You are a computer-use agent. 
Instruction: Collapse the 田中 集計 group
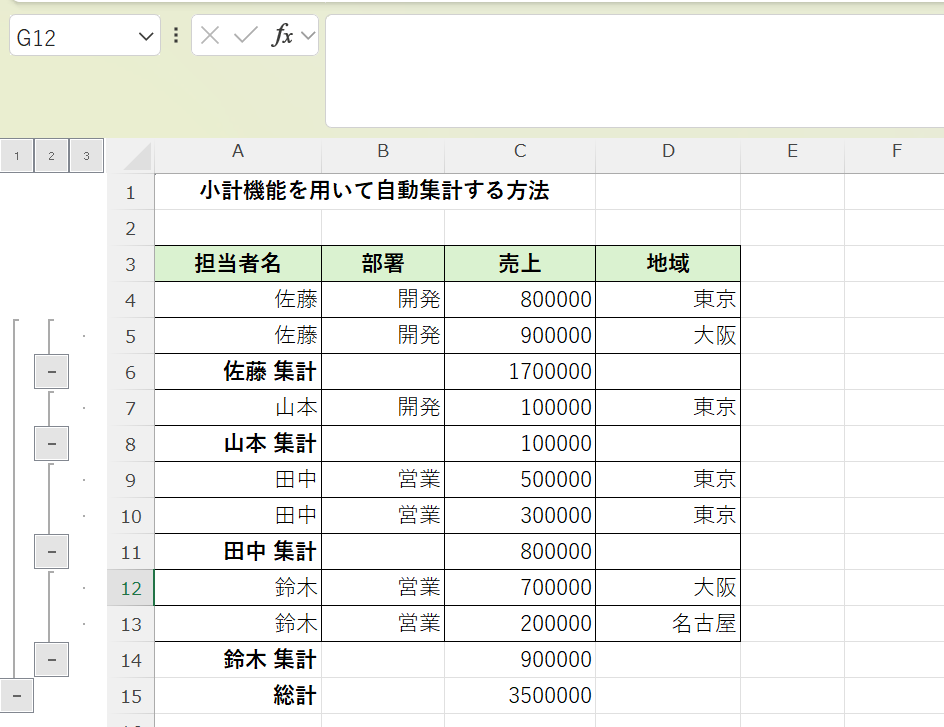point(51,551)
